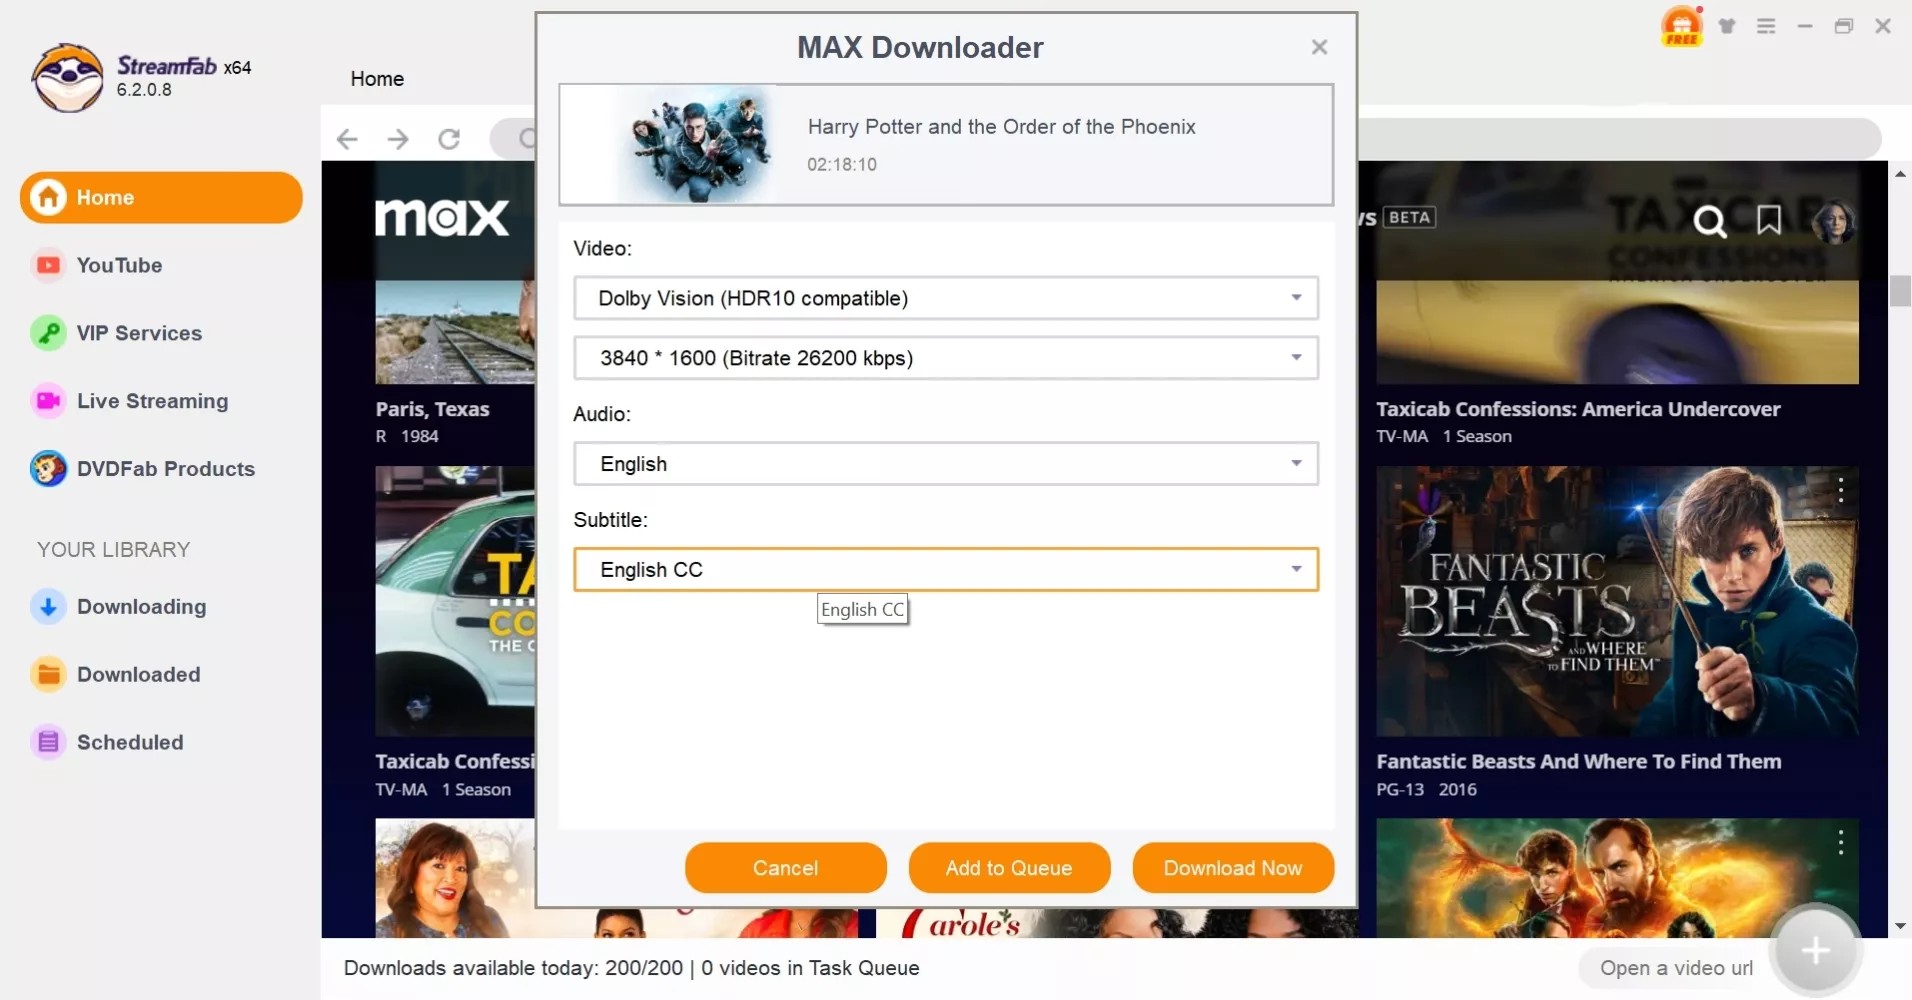Screen dimensions: 1912x1000
Task: Select VIP Services in sidebar
Action: point(139,333)
